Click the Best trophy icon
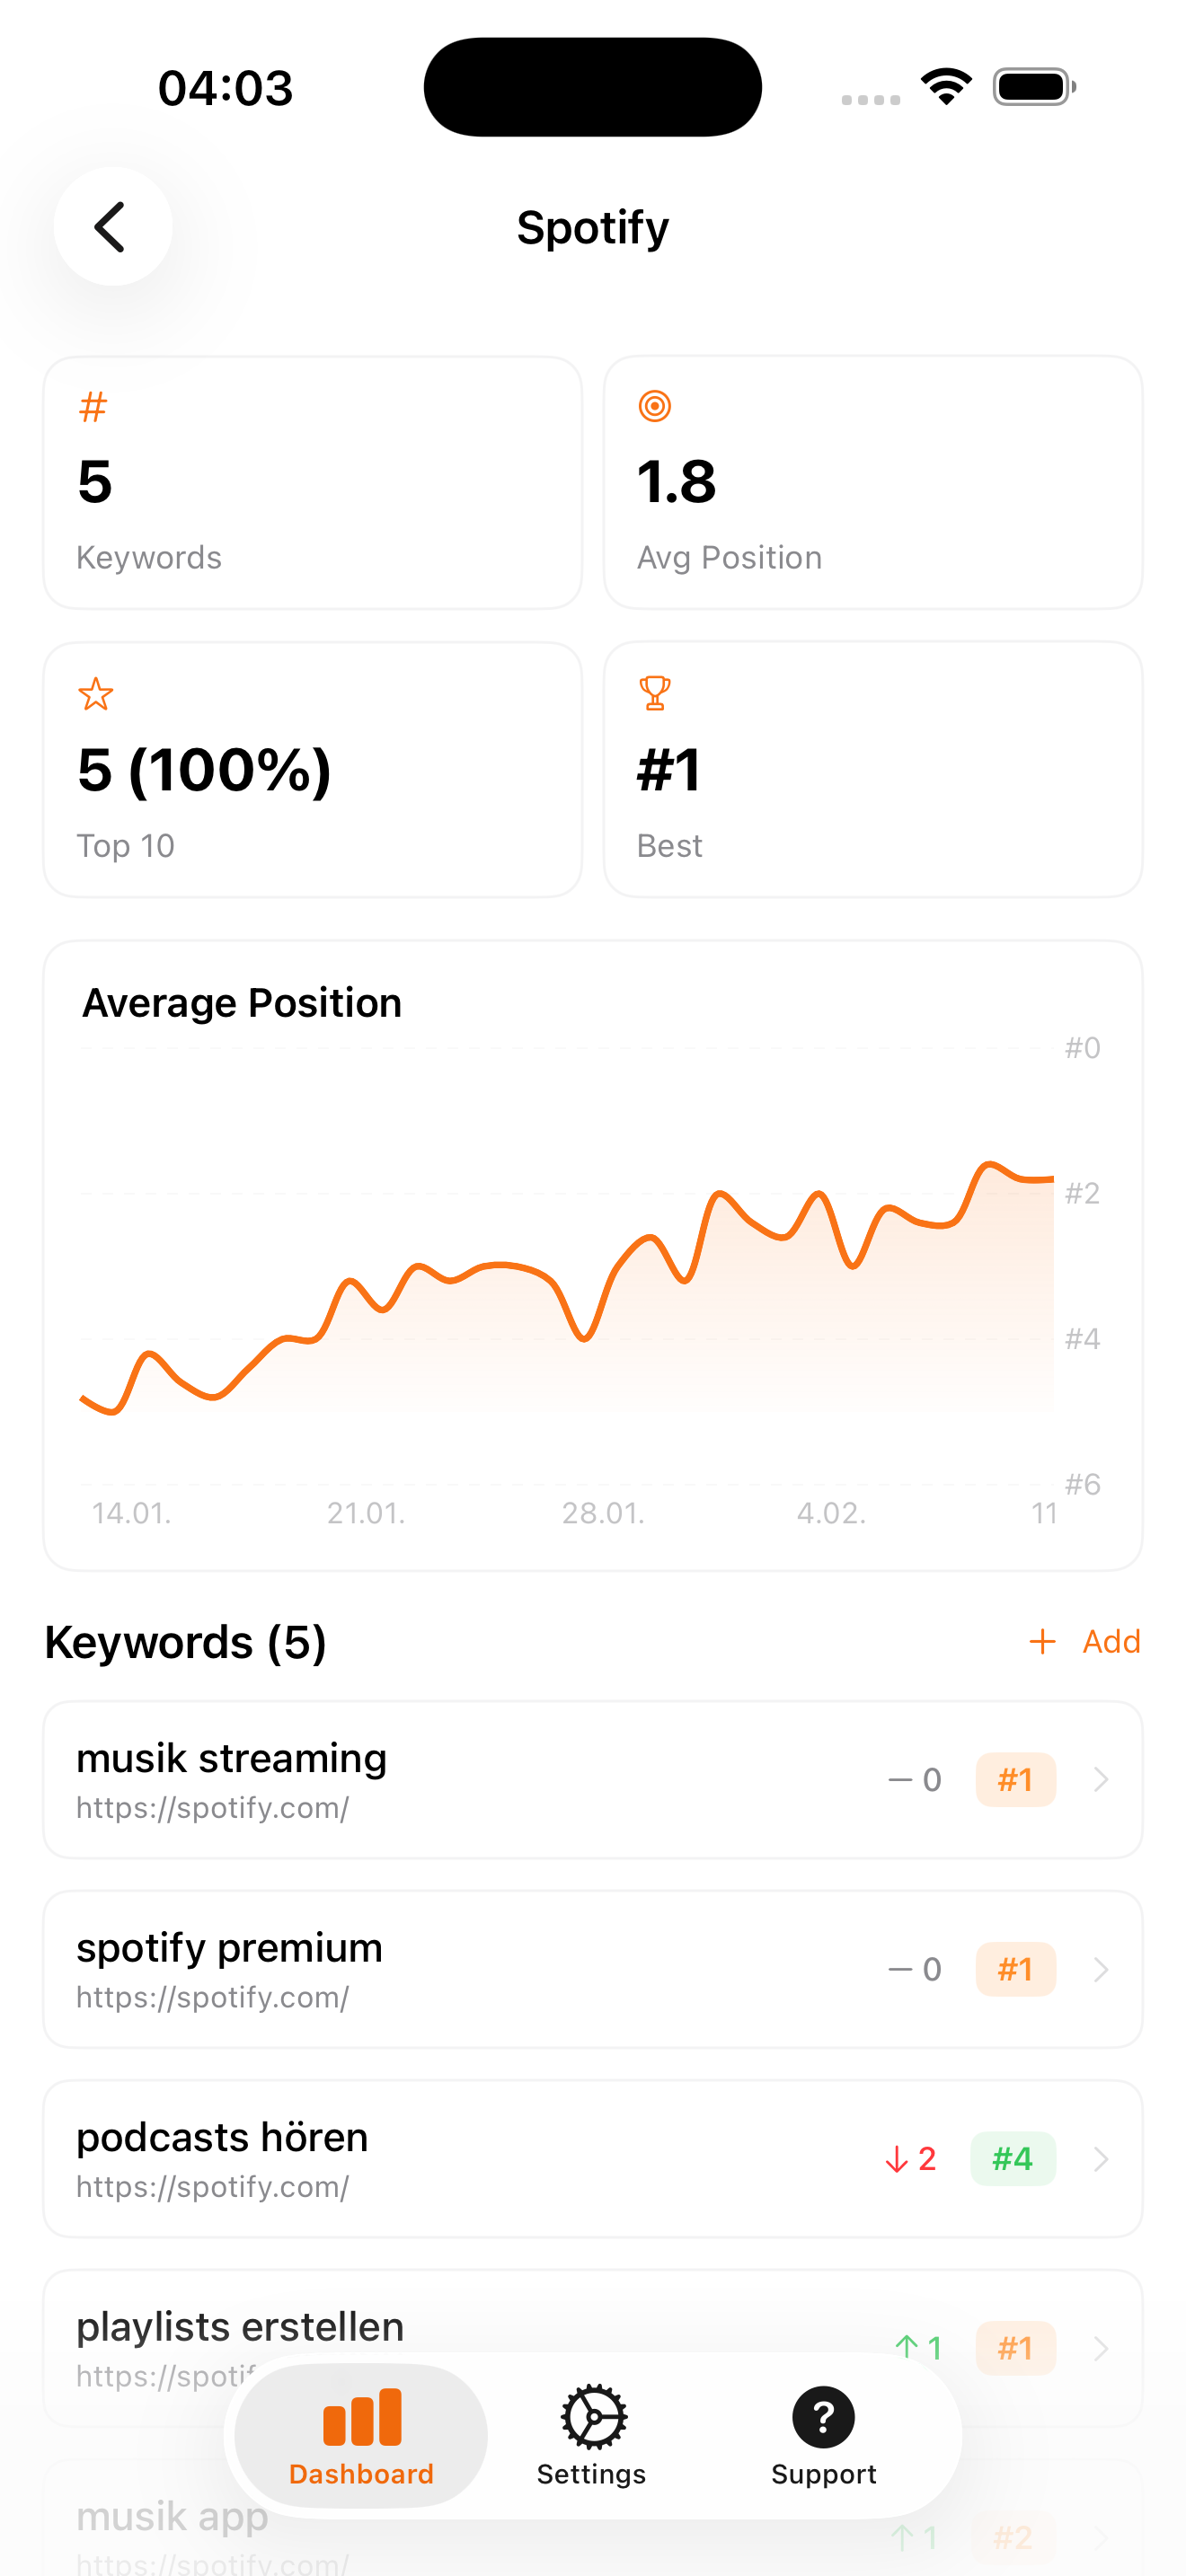 pyautogui.click(x=654, y=692)
